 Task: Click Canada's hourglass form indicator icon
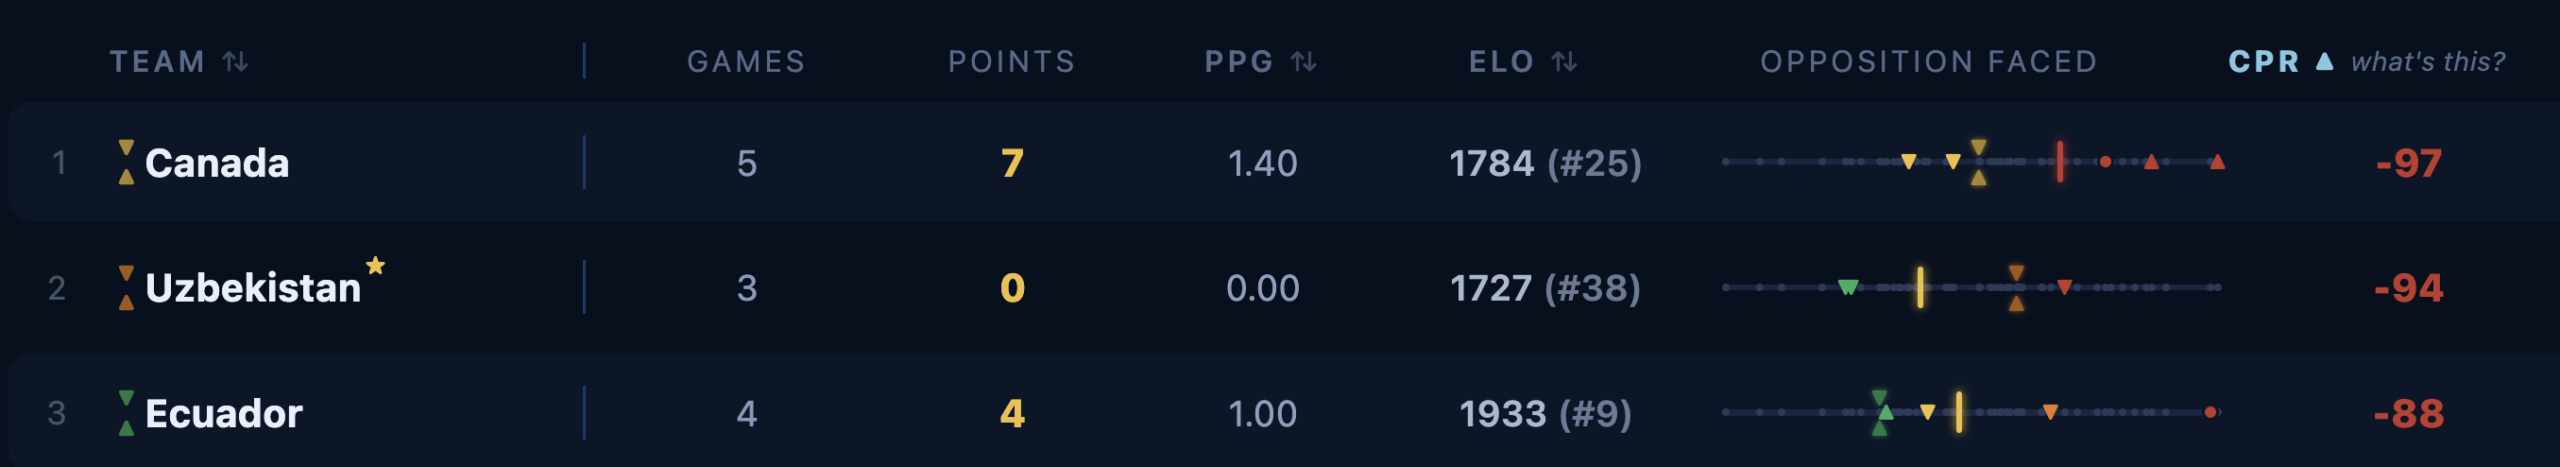coord(126,162)
